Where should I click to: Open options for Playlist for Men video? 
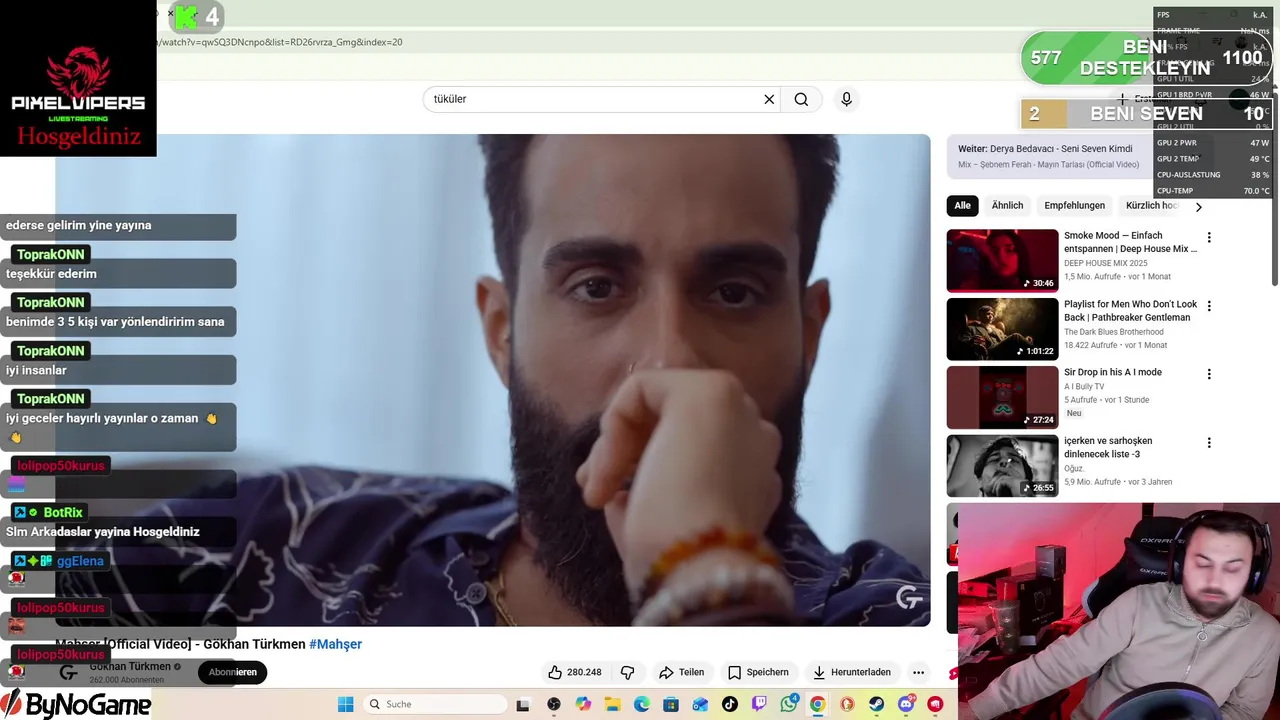coord(1209,306)
